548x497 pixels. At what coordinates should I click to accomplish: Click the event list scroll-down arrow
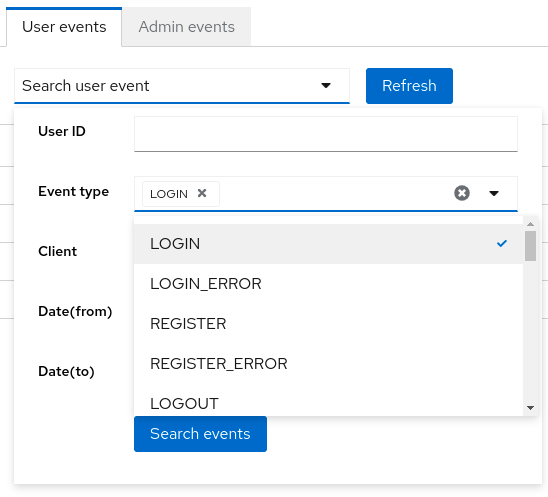[530, 408]
